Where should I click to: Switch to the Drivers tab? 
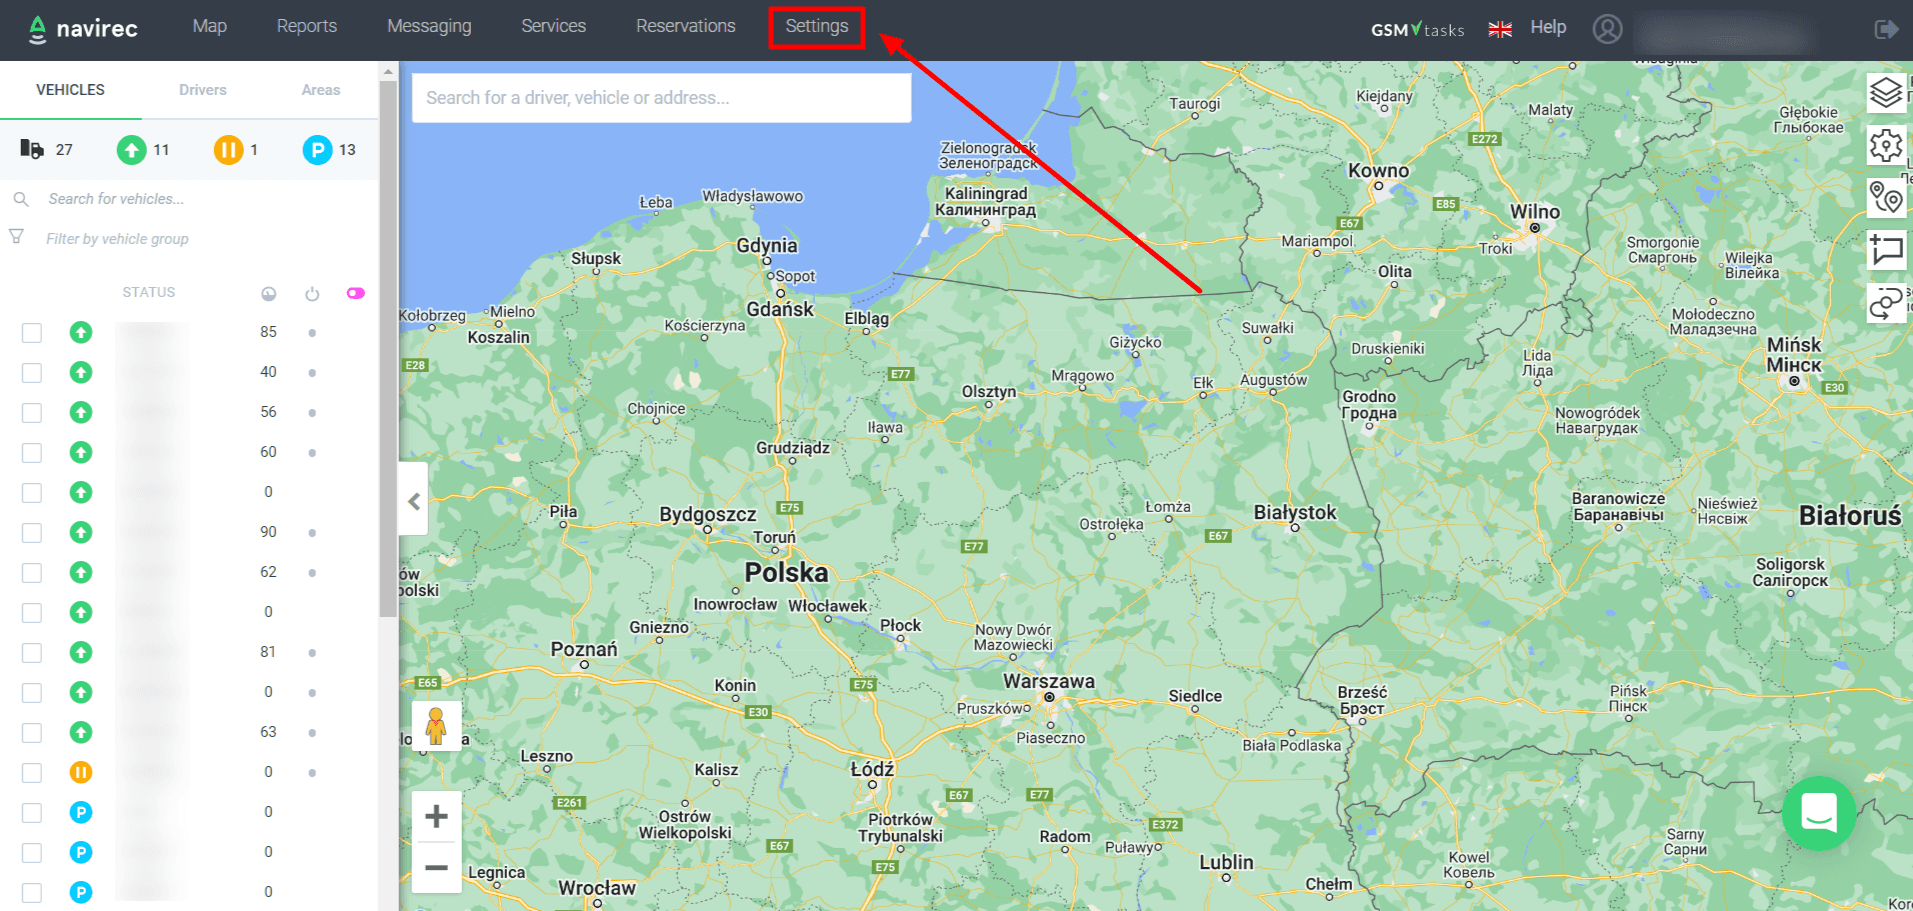click(x=203, y=90)
